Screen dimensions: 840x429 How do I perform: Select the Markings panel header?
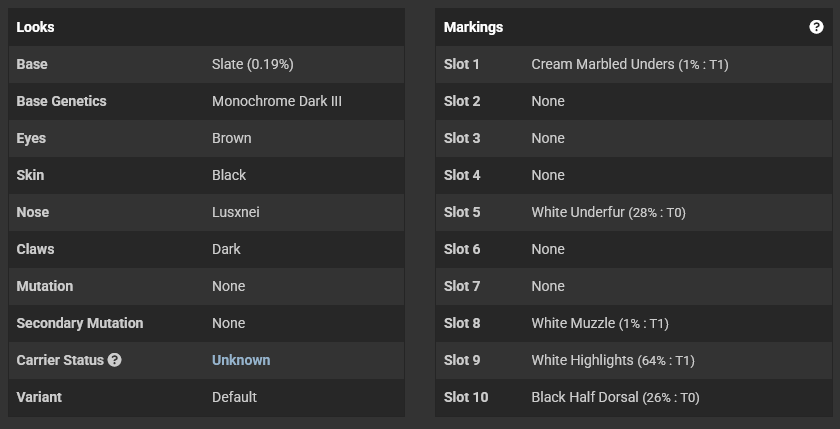633,27
